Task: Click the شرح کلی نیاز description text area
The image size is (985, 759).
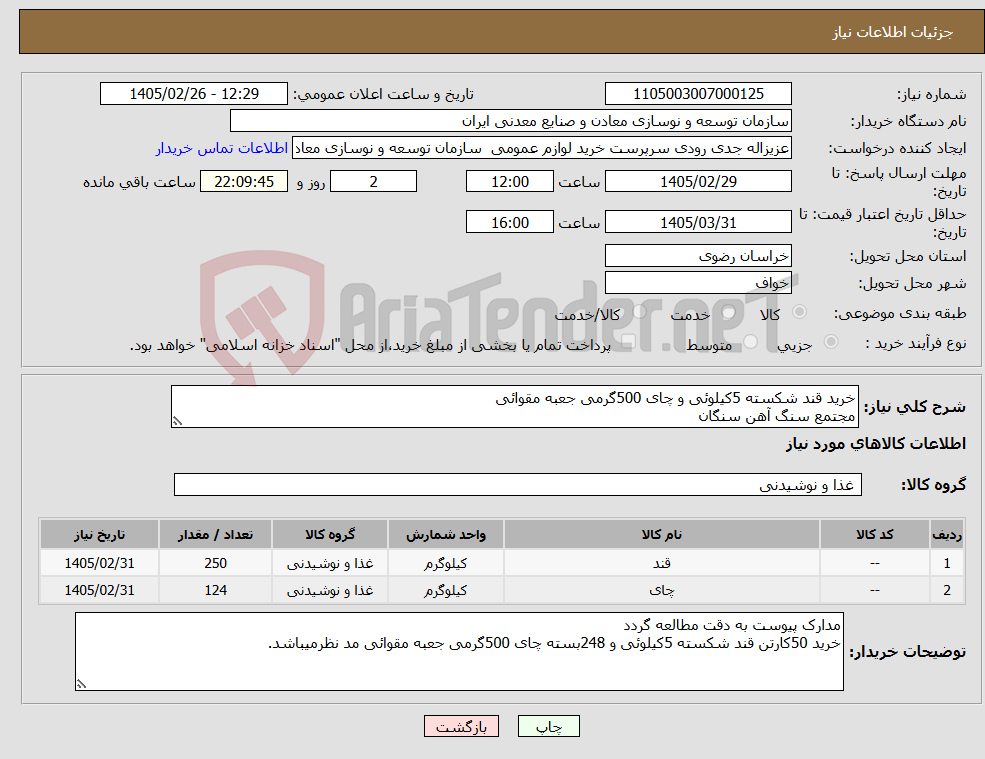Action: (514, 407)
